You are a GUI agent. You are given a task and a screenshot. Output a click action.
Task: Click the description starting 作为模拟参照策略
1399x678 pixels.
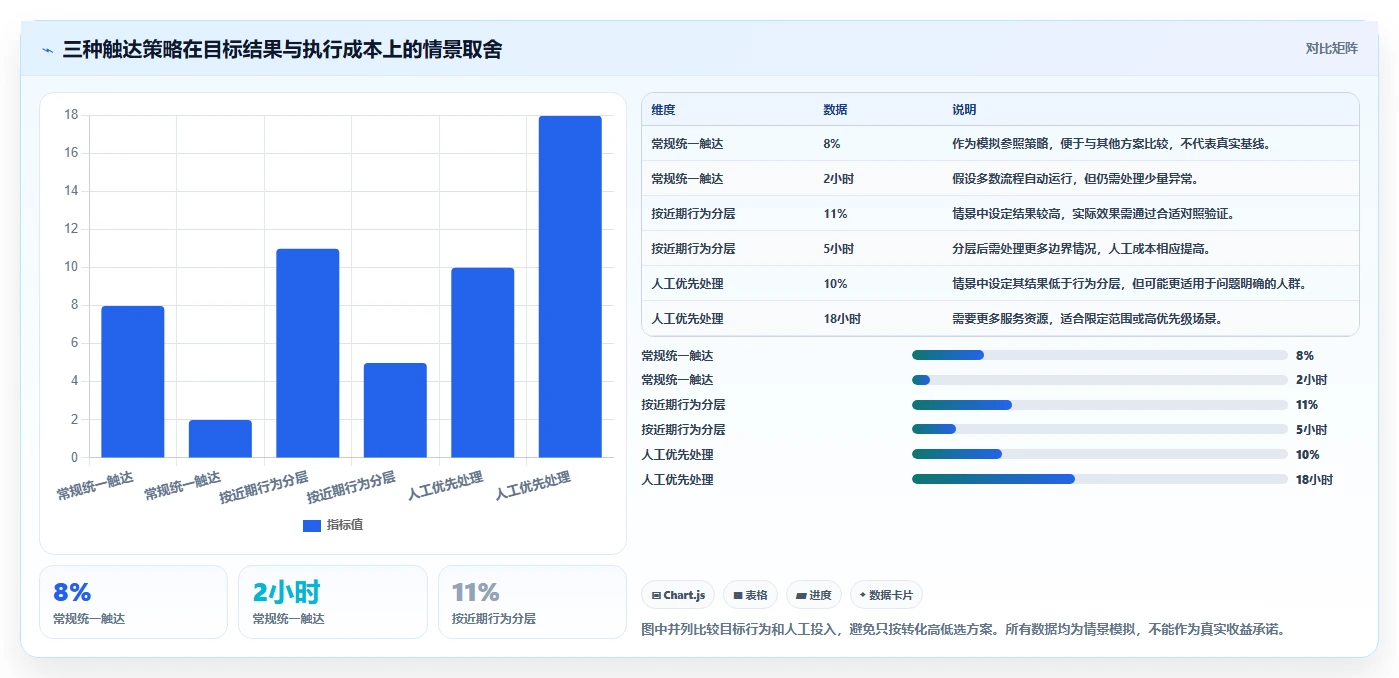(x=1111, y=144)
